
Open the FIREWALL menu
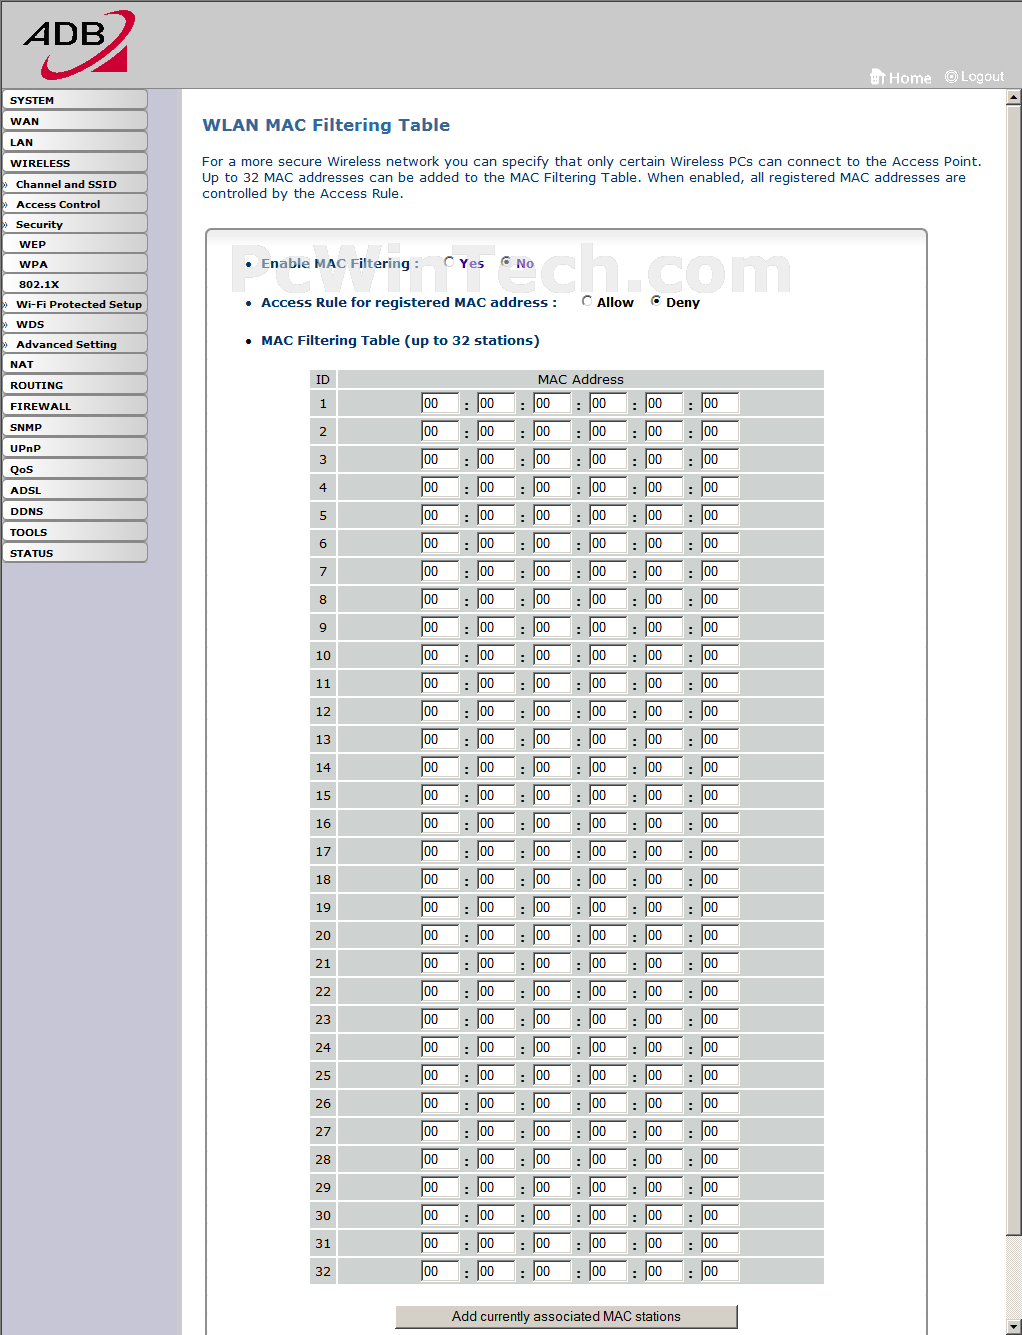click(75, 406)
